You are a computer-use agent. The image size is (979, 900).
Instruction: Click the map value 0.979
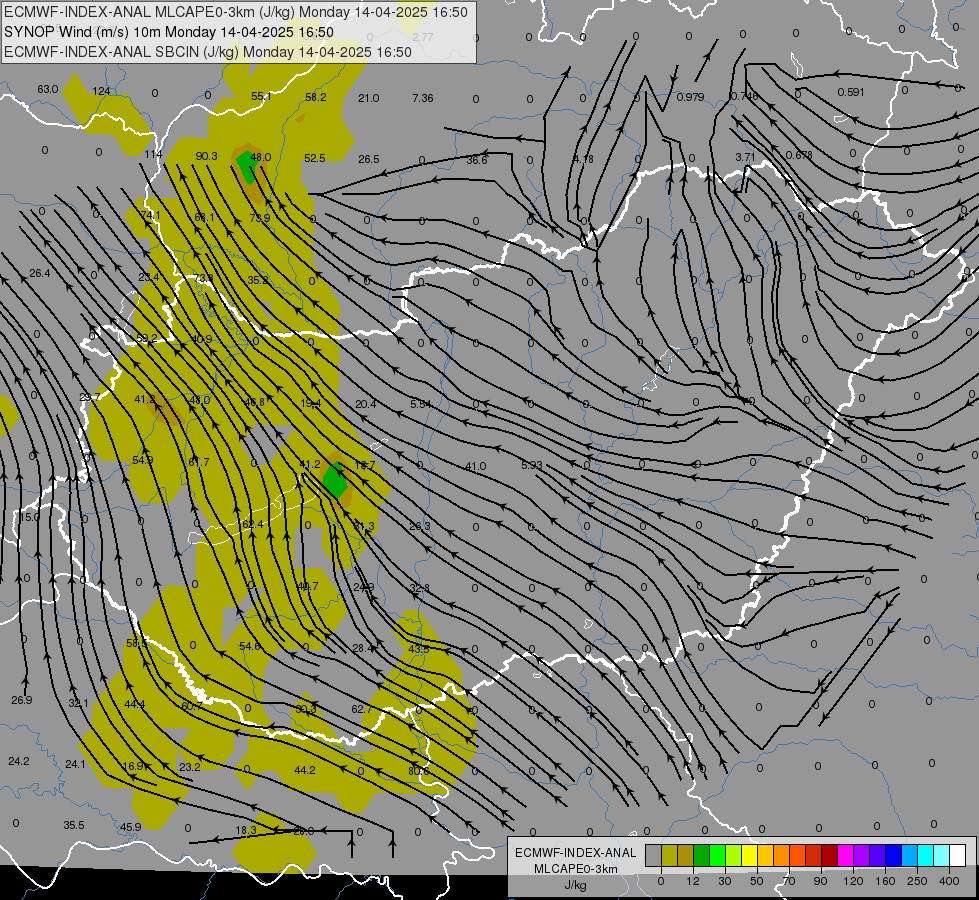[x=690, y=97]
